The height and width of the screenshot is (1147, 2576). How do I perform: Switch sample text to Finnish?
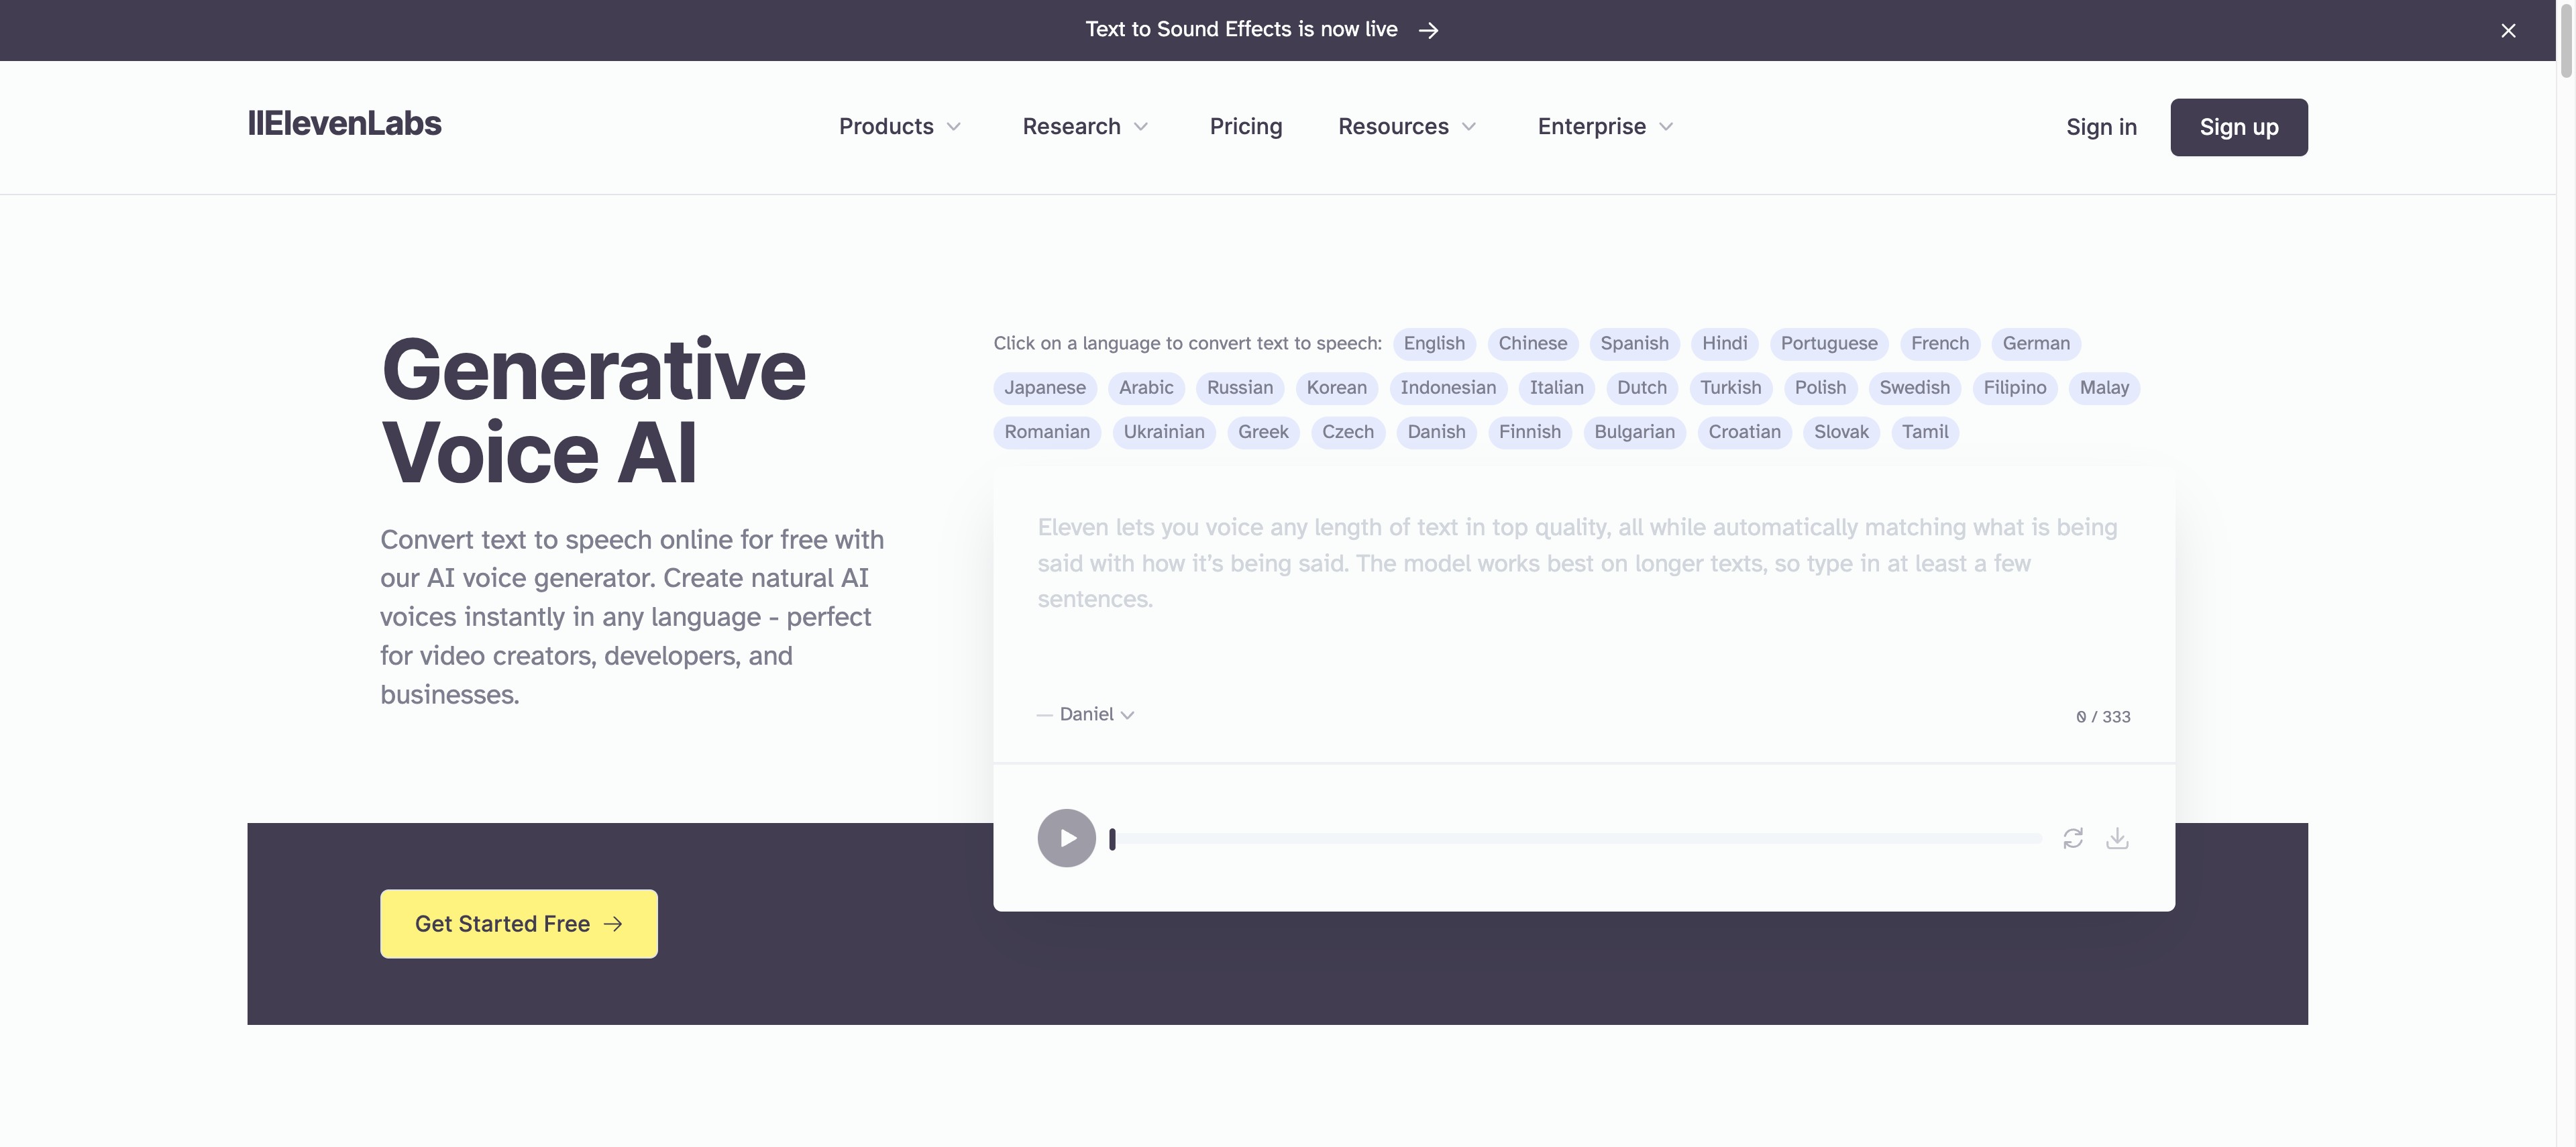point(1529,432)
